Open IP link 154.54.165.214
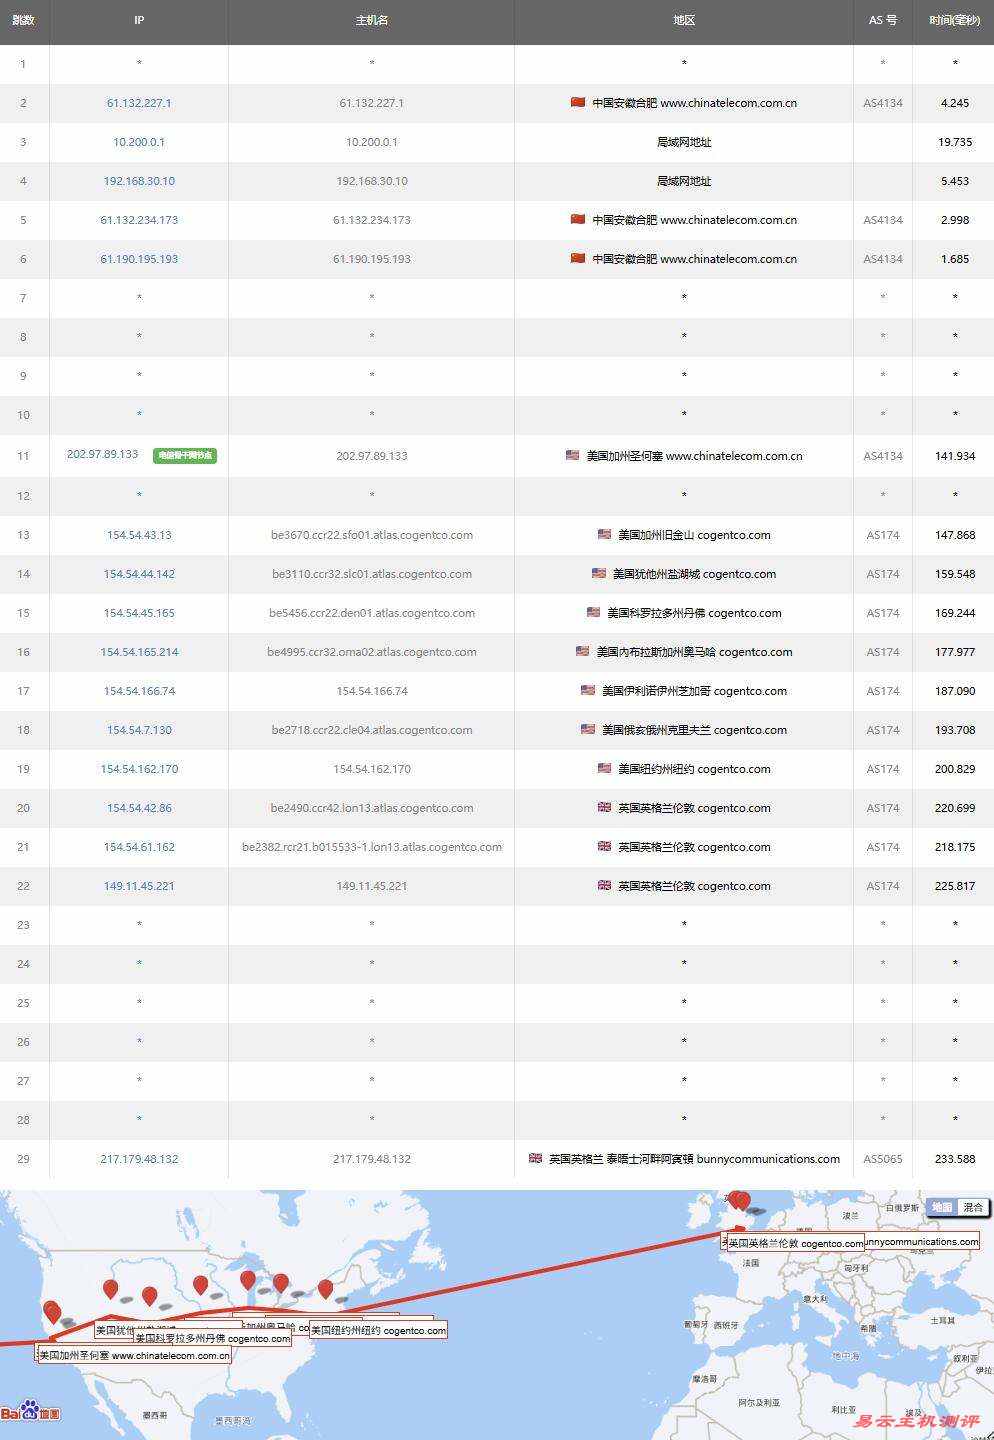This screenshot has width=994, height=1440. (x=139, y=652)
